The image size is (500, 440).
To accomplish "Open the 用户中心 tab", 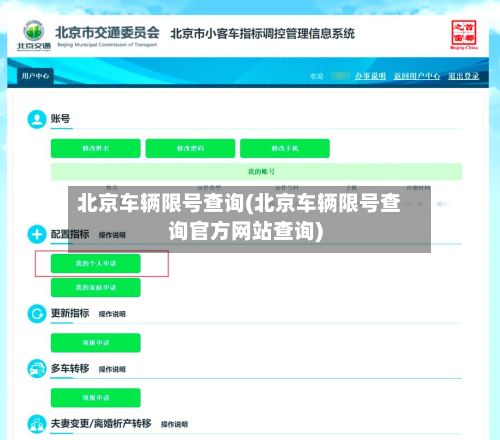I will click(x=35, y=76).
